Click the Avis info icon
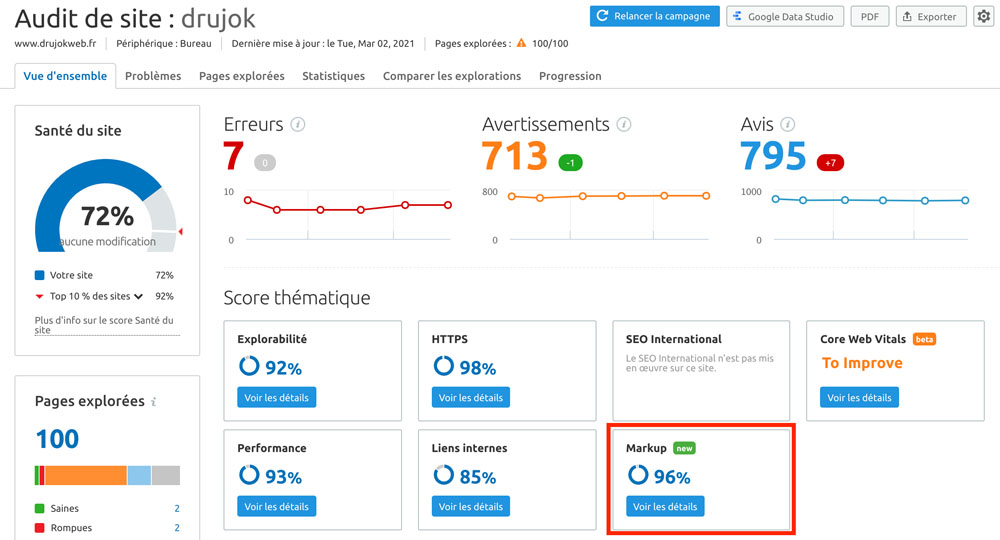The height and width of the screenshot is (540, 1000). tap(788, 124)
